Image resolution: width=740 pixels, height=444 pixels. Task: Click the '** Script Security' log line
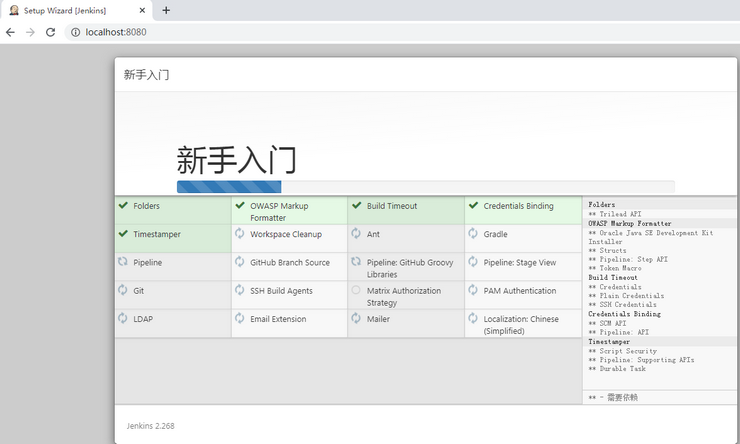(x=622, y=351)
